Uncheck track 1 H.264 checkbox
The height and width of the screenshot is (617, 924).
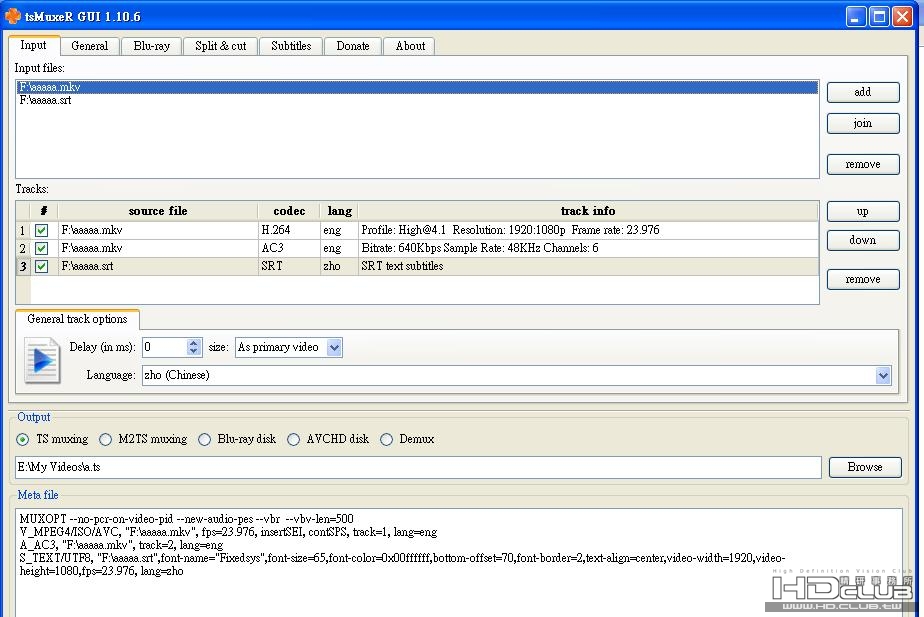[41, 230]
